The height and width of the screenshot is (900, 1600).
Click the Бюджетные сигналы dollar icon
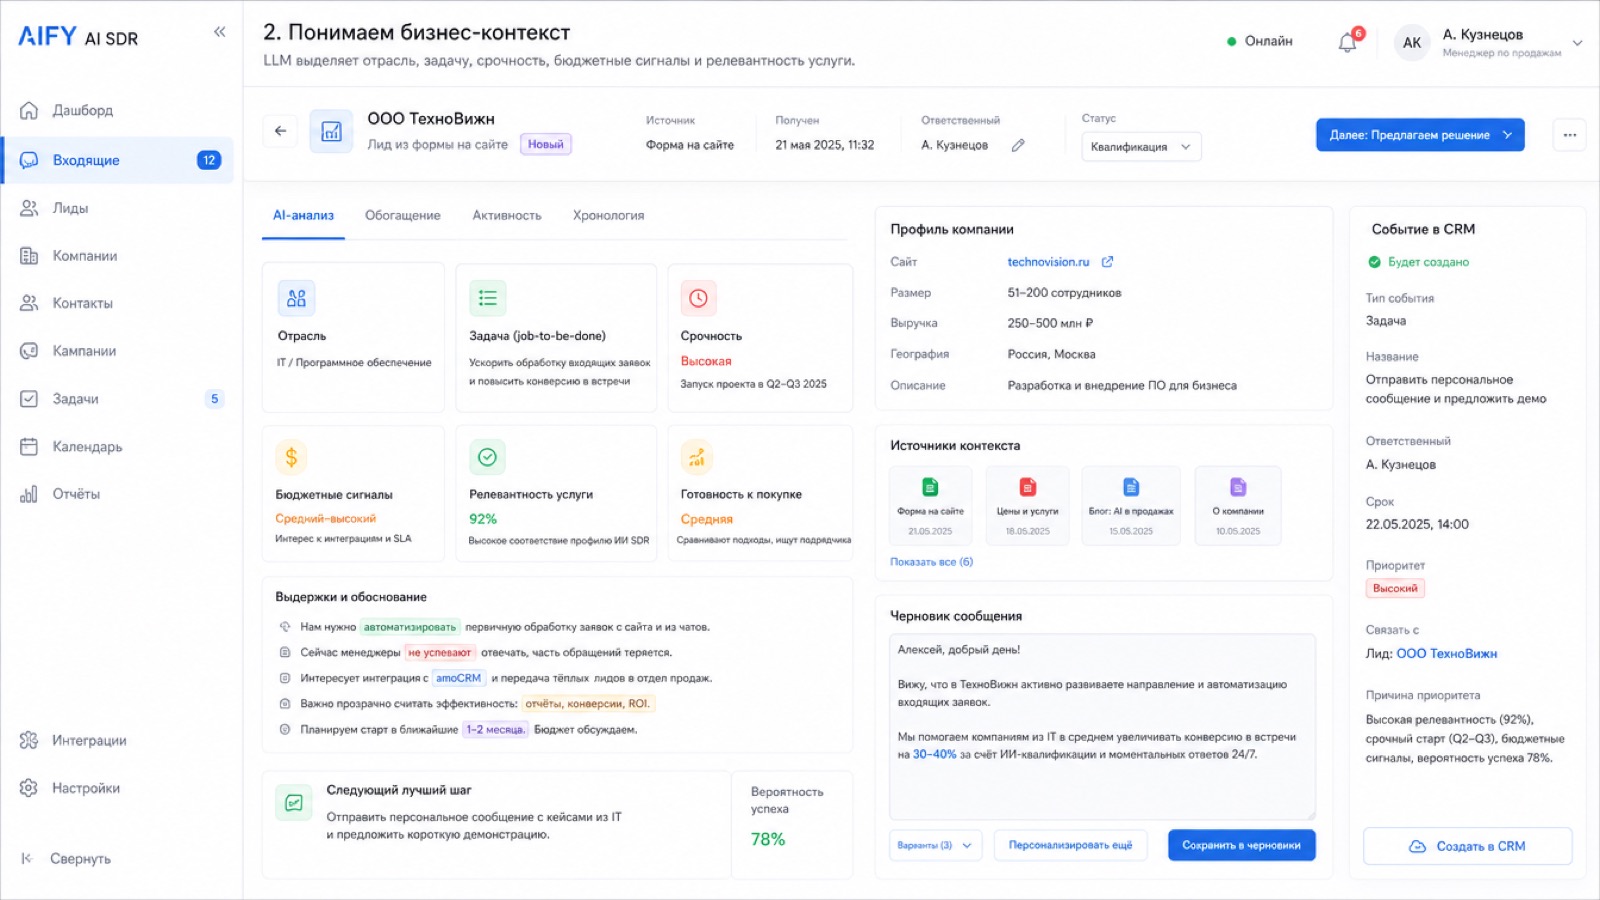[291, 457]
